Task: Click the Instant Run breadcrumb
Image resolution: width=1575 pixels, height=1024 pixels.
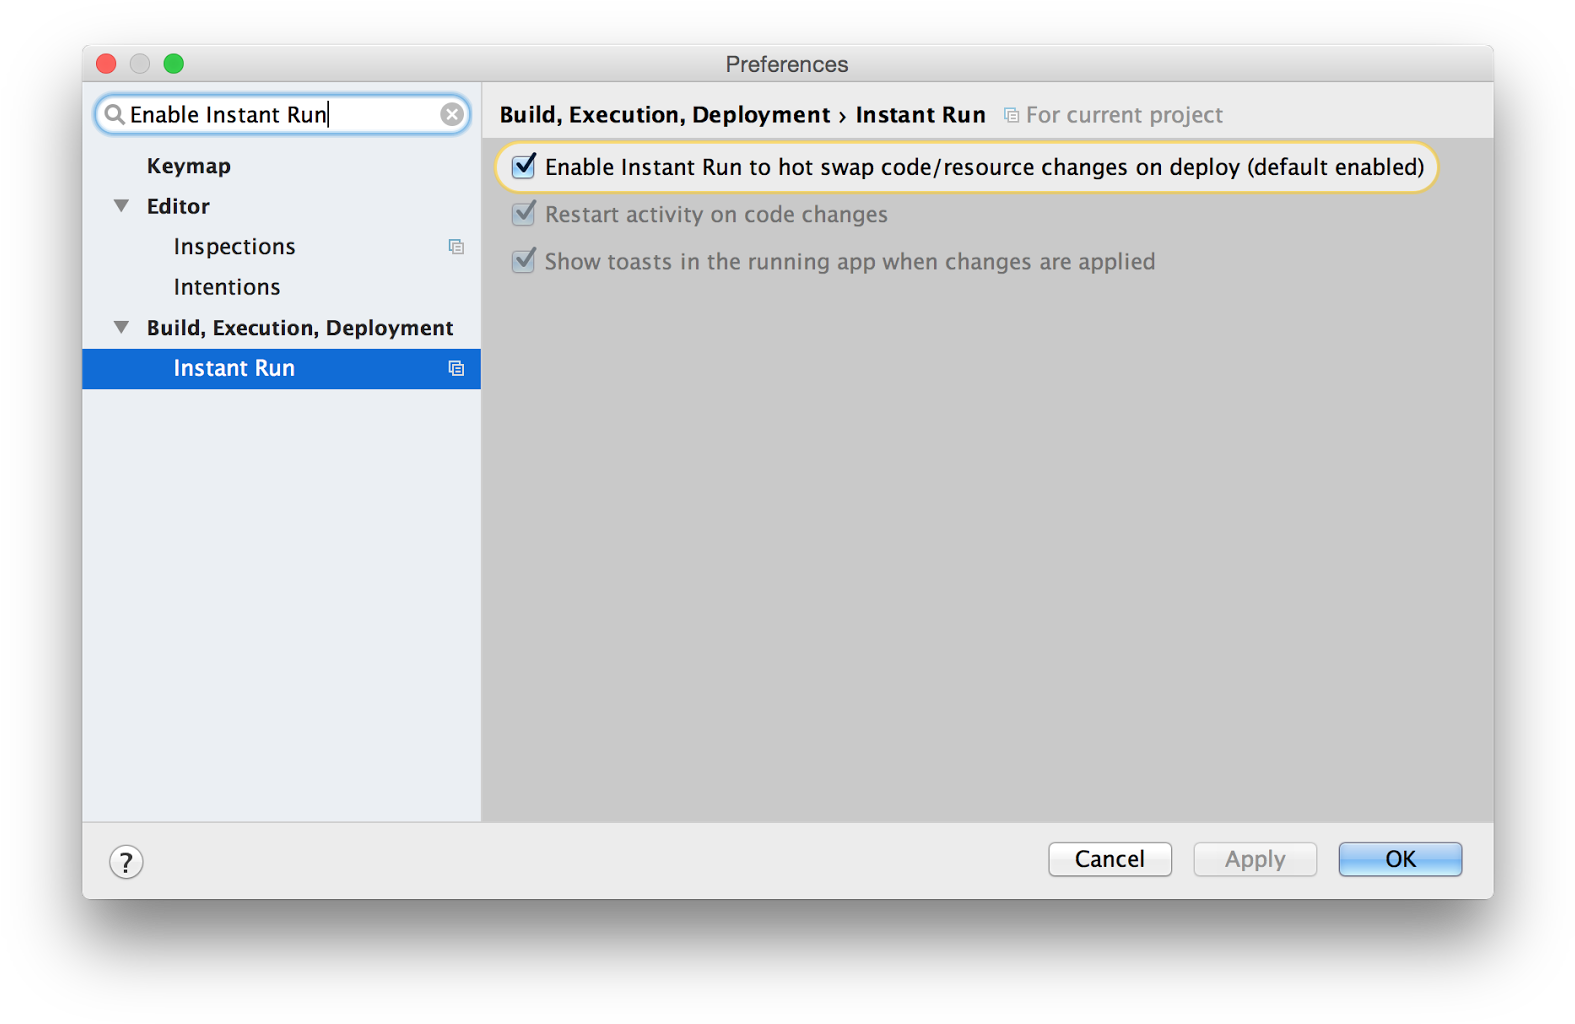Action: tap(919, 114)
